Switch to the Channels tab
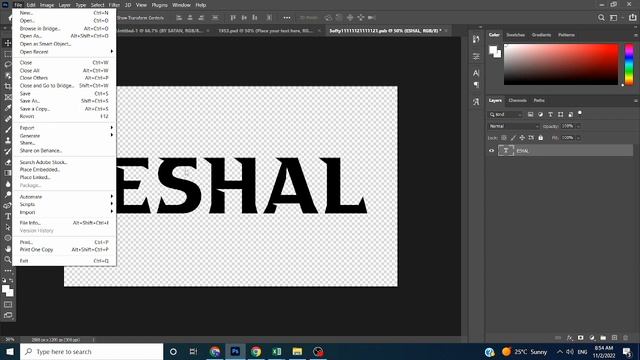Screen dimensions: 640x360 pos(517,100)
